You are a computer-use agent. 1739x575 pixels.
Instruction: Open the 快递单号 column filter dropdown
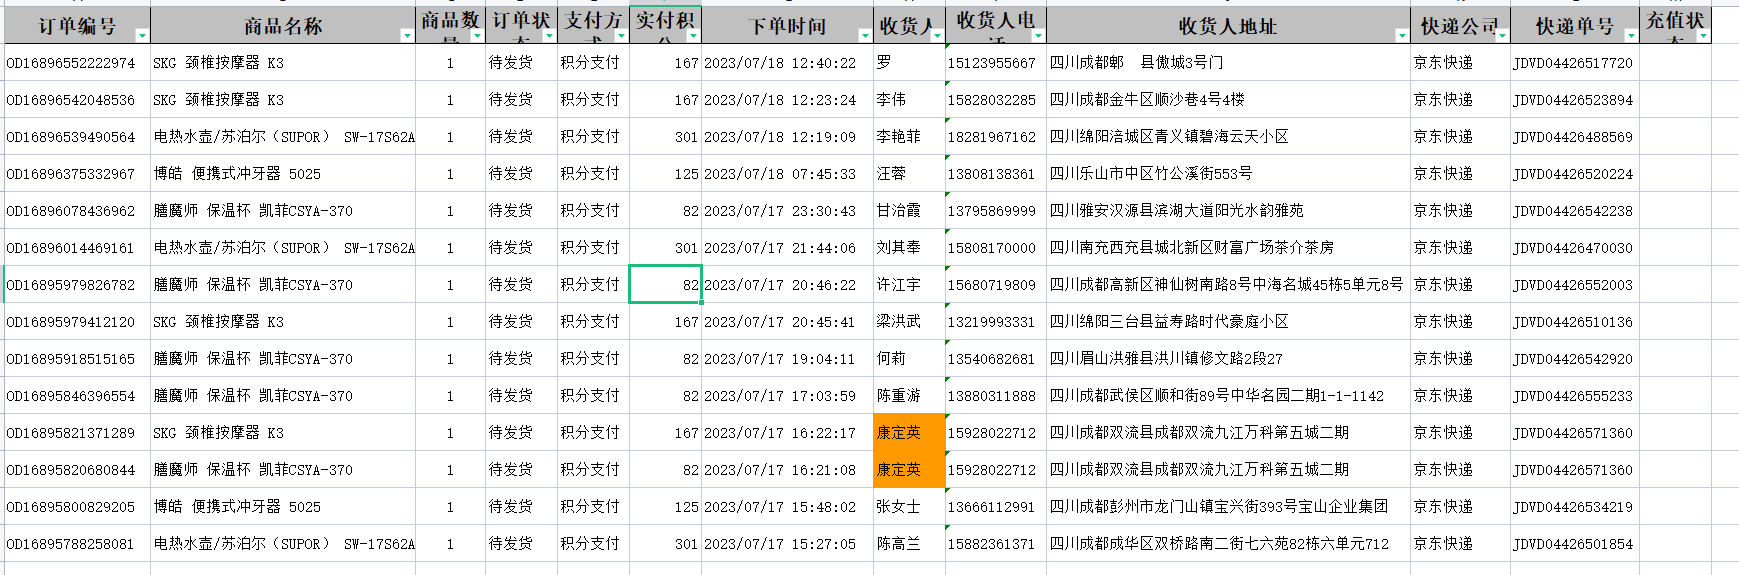tap(1630, 35)
